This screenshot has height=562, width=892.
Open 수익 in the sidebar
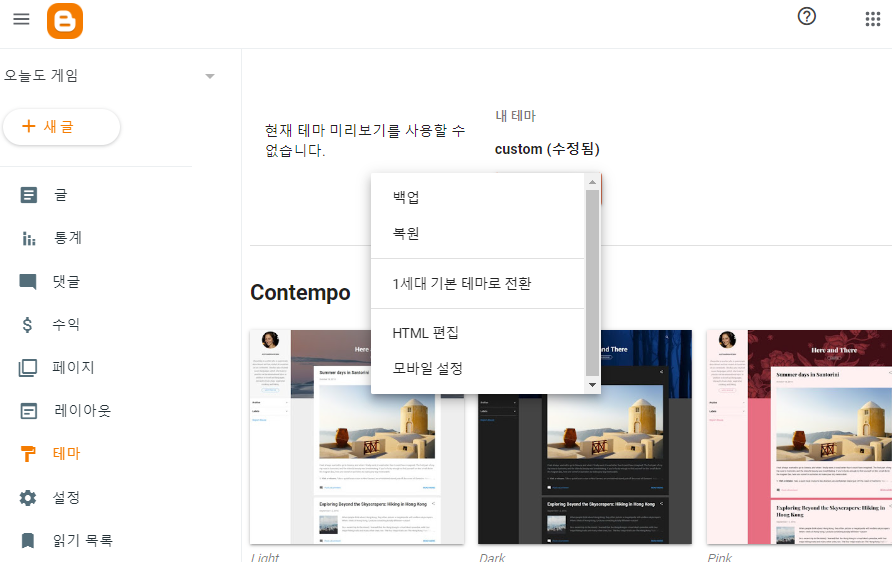66,324
